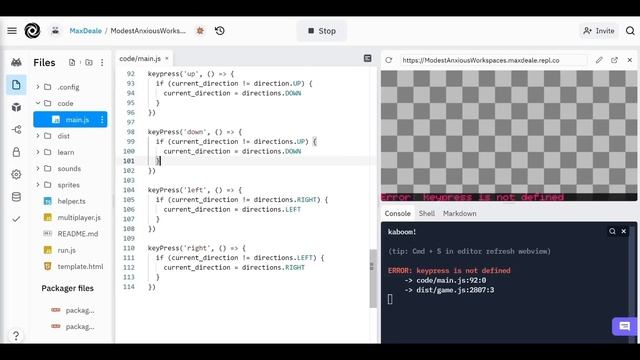Open template.html file
The width and height of the screenshot is (640, 360).
tap(80, 267)
